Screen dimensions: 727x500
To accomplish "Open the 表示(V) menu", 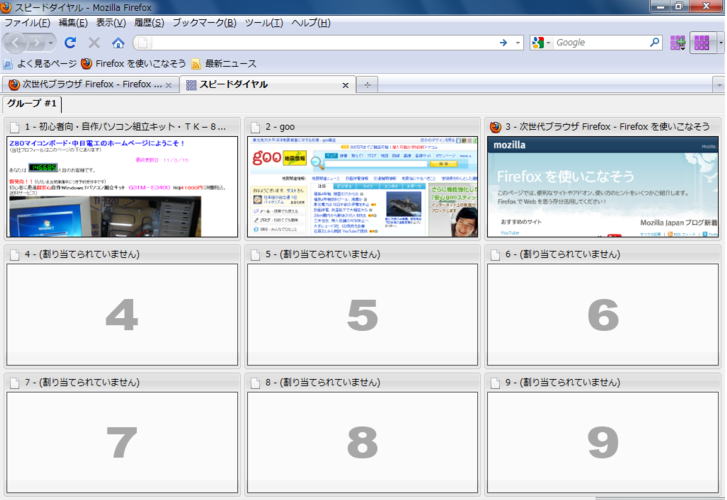I will point(111,23).
